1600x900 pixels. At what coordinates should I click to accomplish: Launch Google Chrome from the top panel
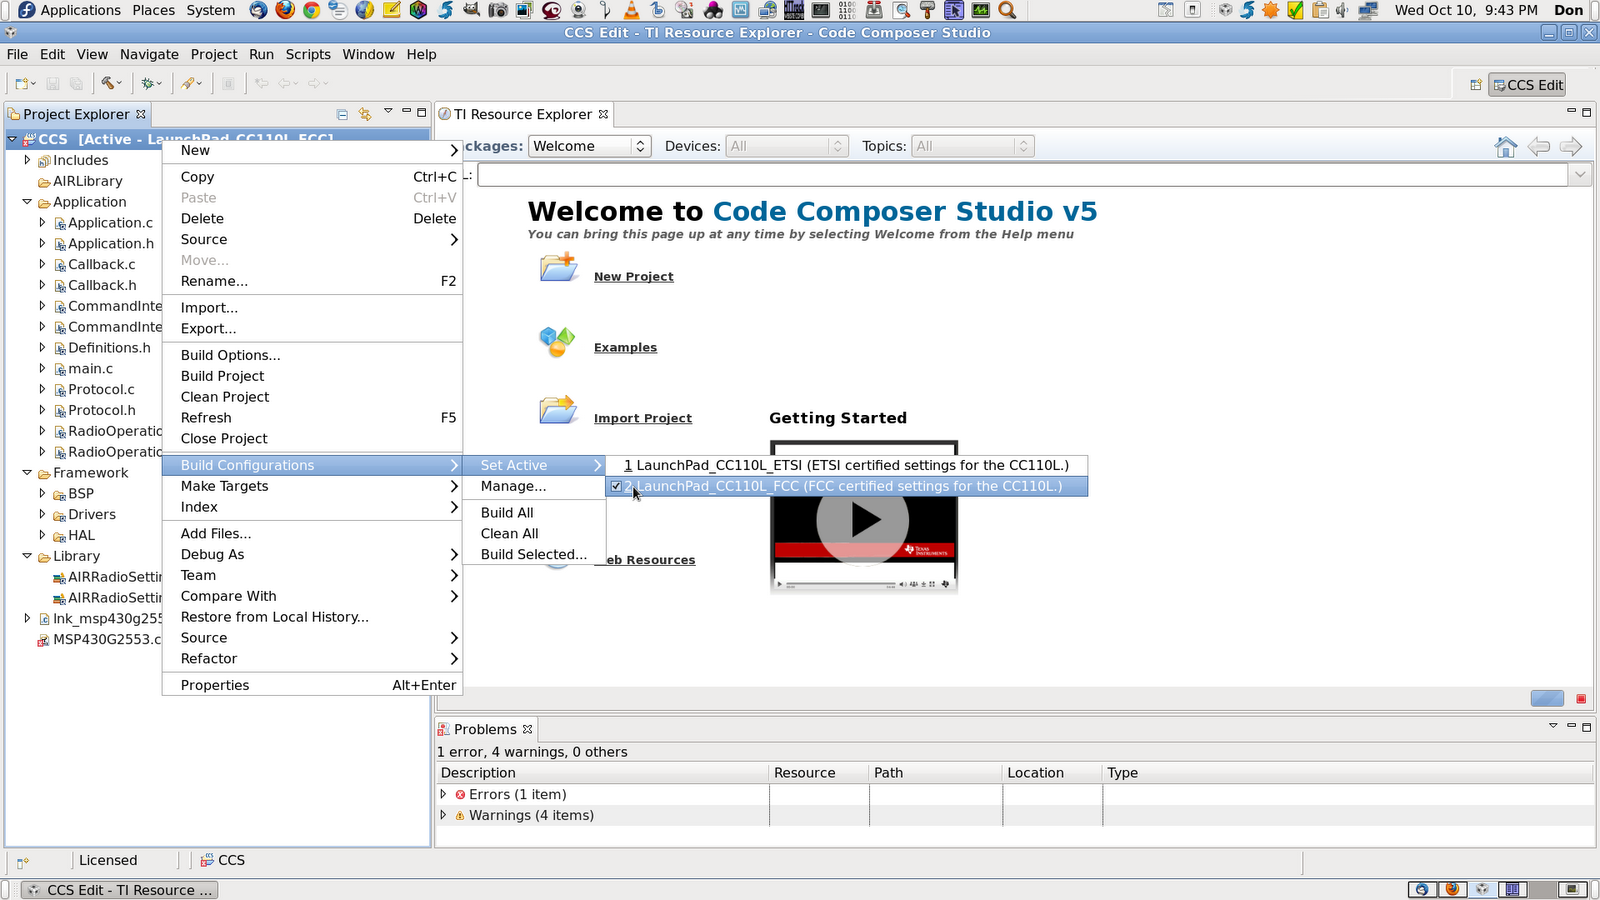tap(311, 10)
